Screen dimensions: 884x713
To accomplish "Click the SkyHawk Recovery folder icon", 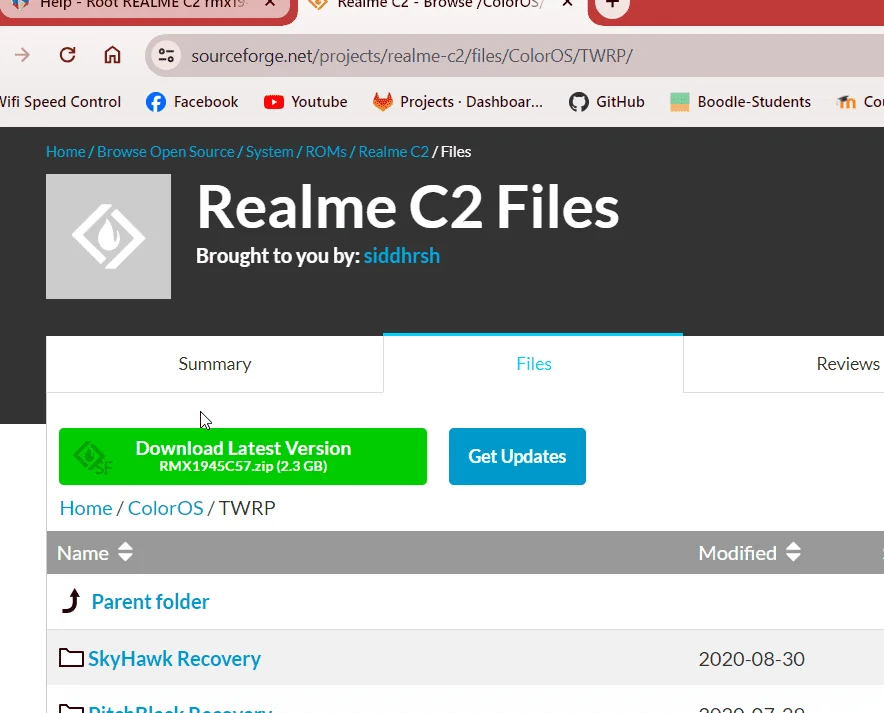I will [71, 657].
